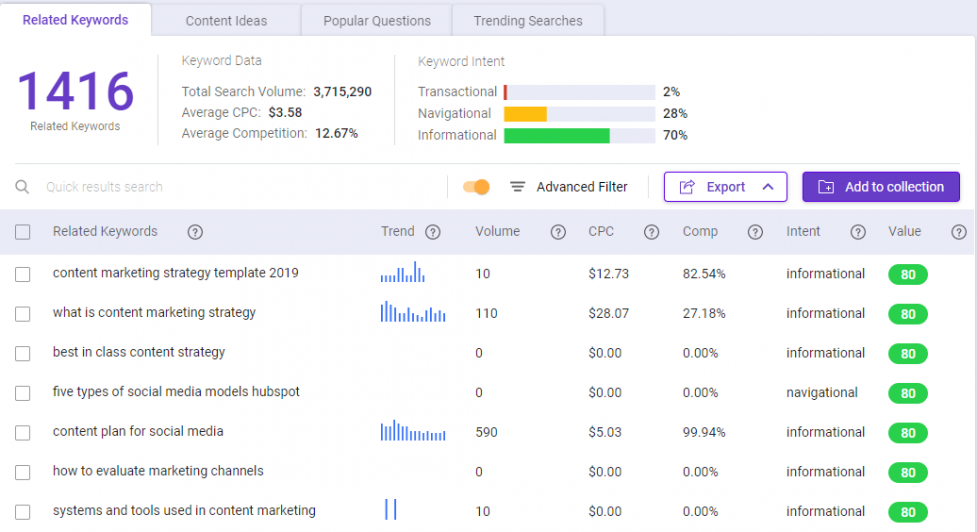Click the search magnifier icon
This screenshot has height=532, width=977.
22,187
